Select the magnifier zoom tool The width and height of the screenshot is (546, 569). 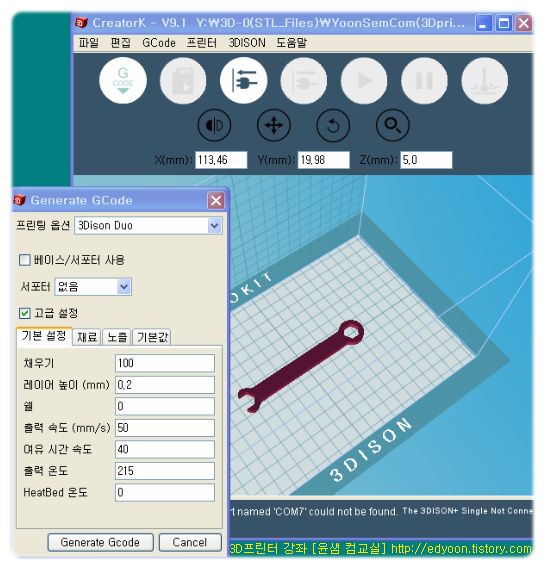coord(393,125)
